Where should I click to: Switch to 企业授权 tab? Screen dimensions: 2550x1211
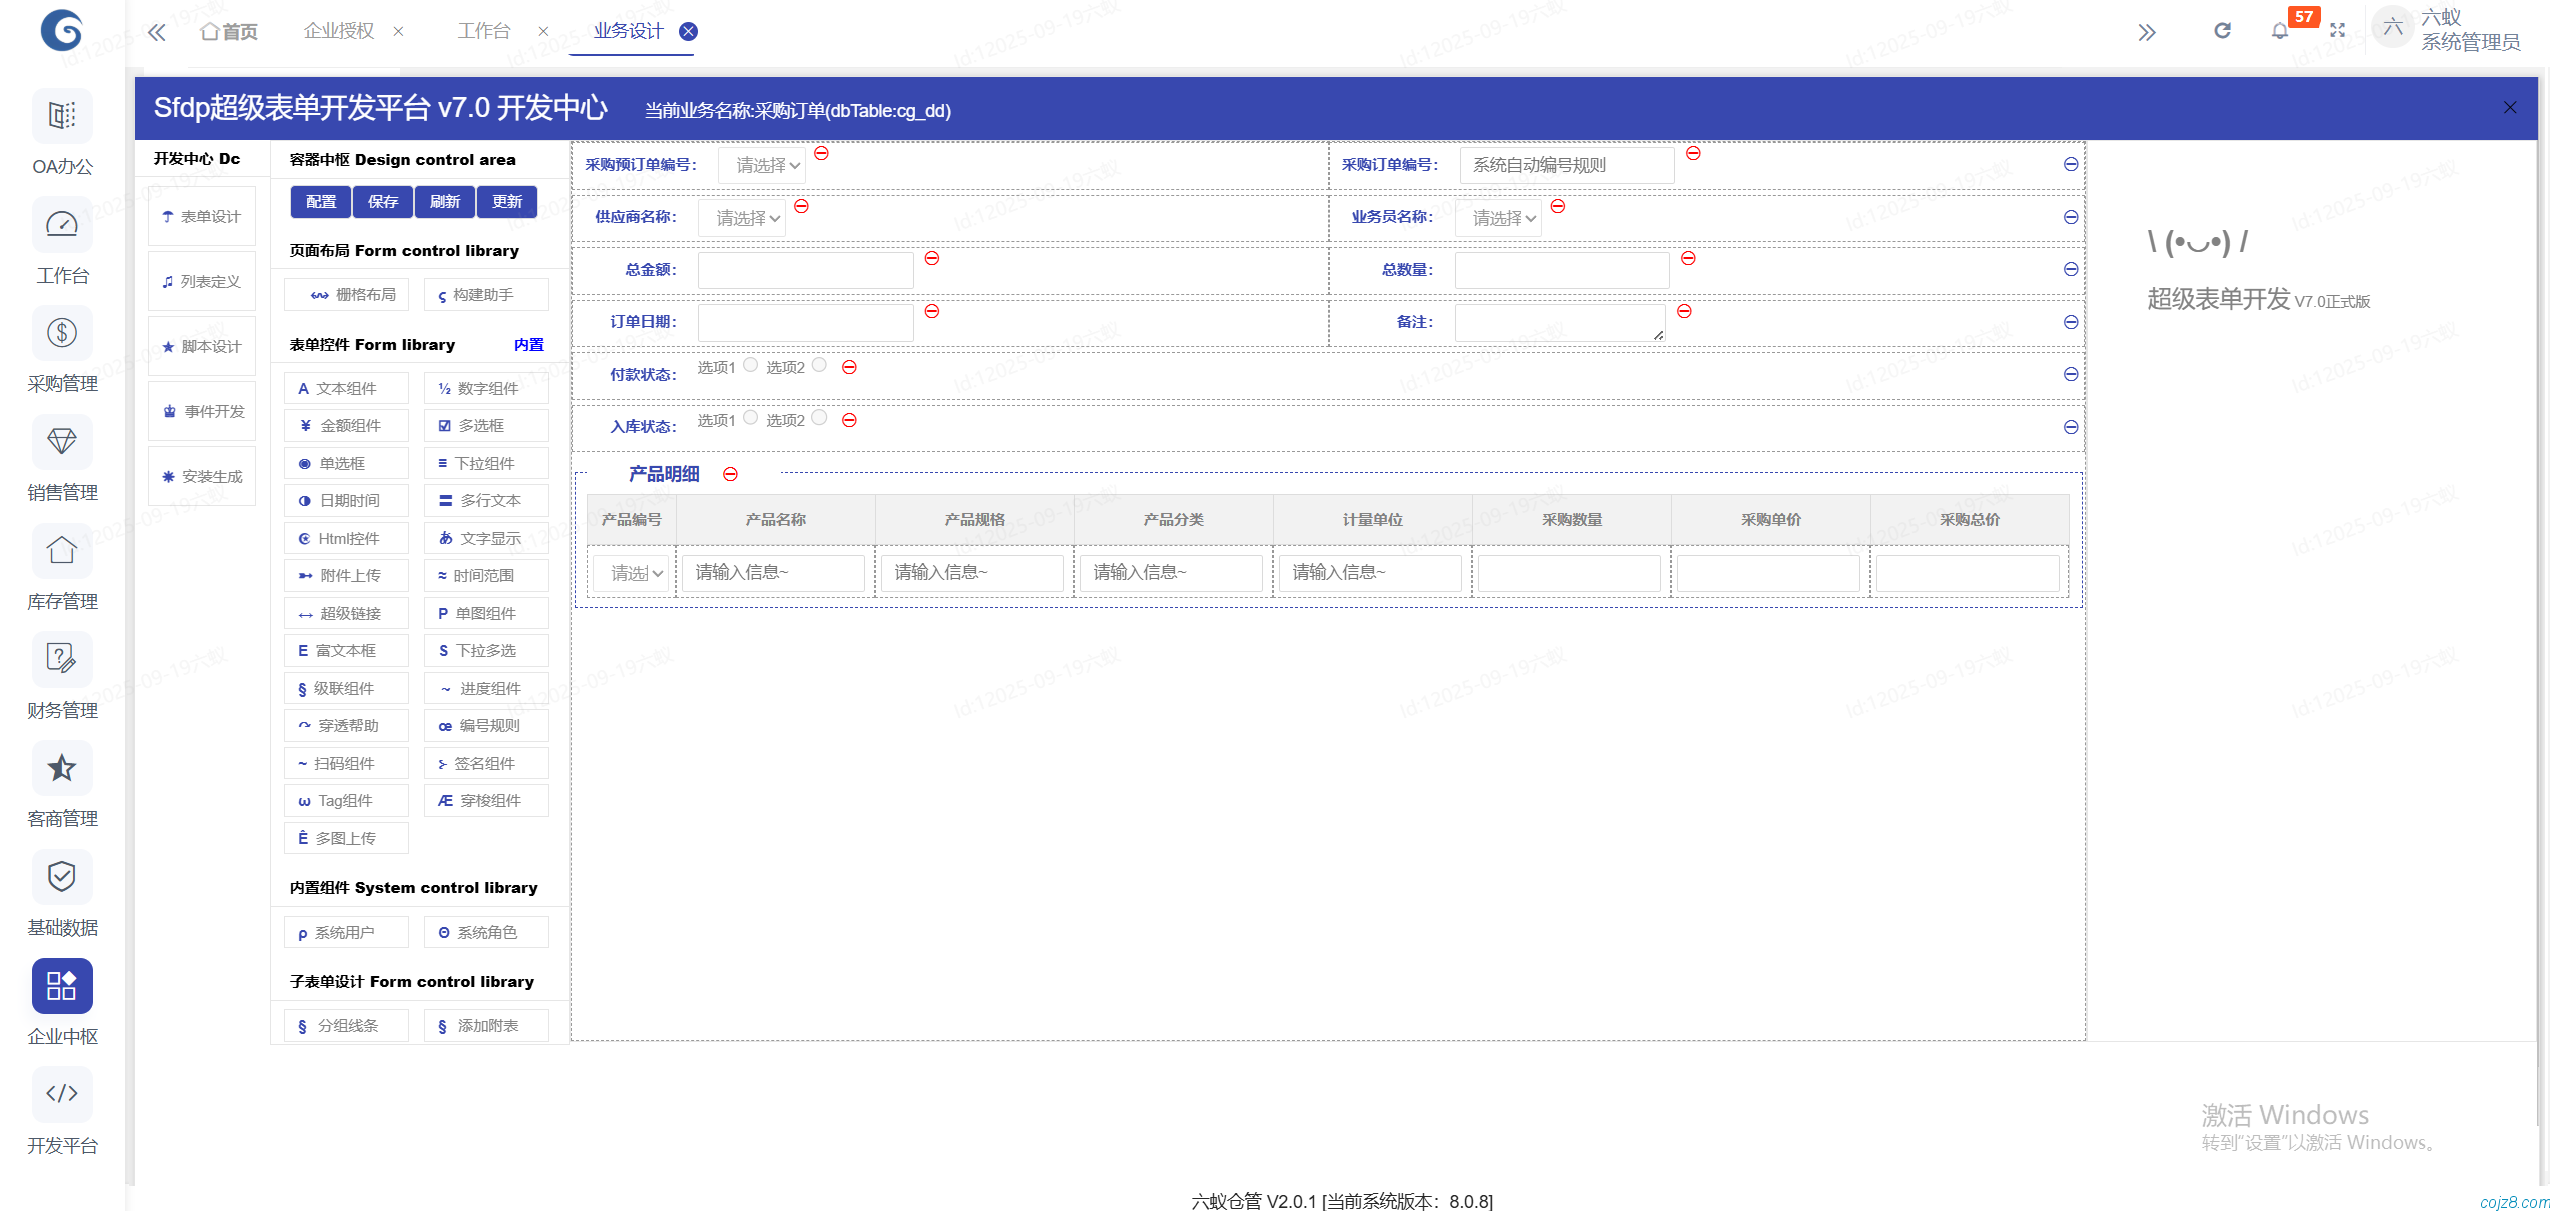pos(339,31)
